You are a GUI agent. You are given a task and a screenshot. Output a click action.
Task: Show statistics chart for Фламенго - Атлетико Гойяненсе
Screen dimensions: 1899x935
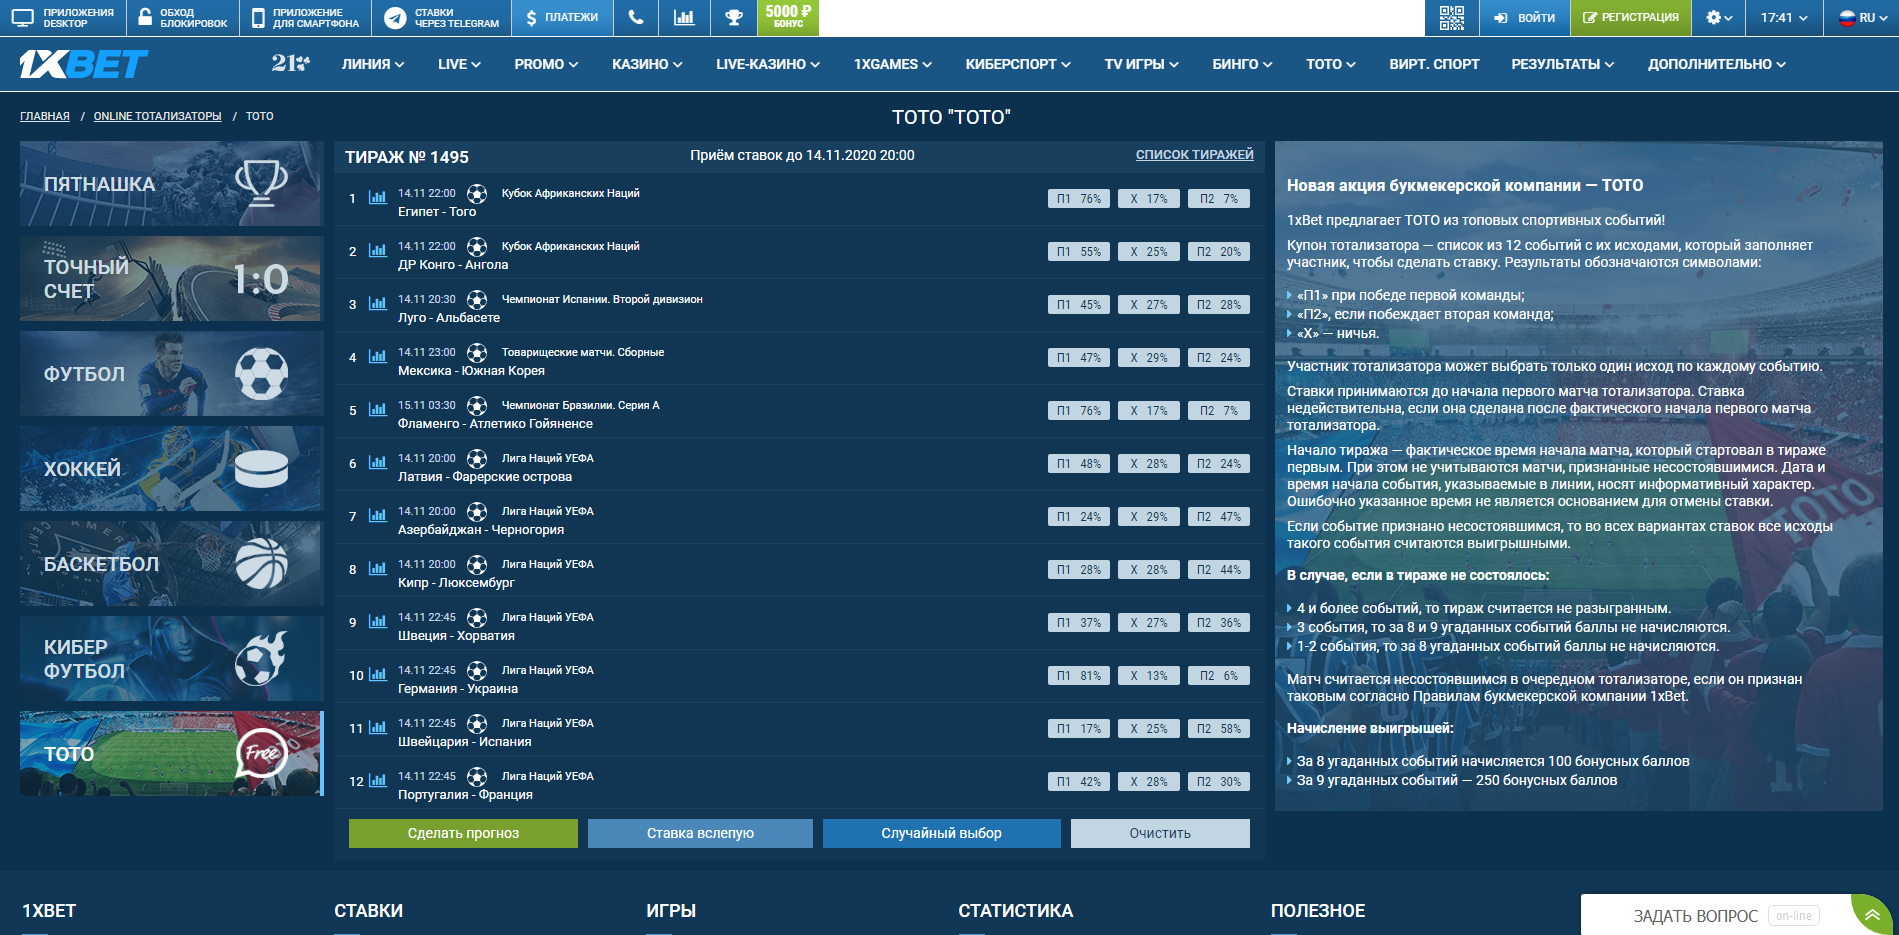377,410
